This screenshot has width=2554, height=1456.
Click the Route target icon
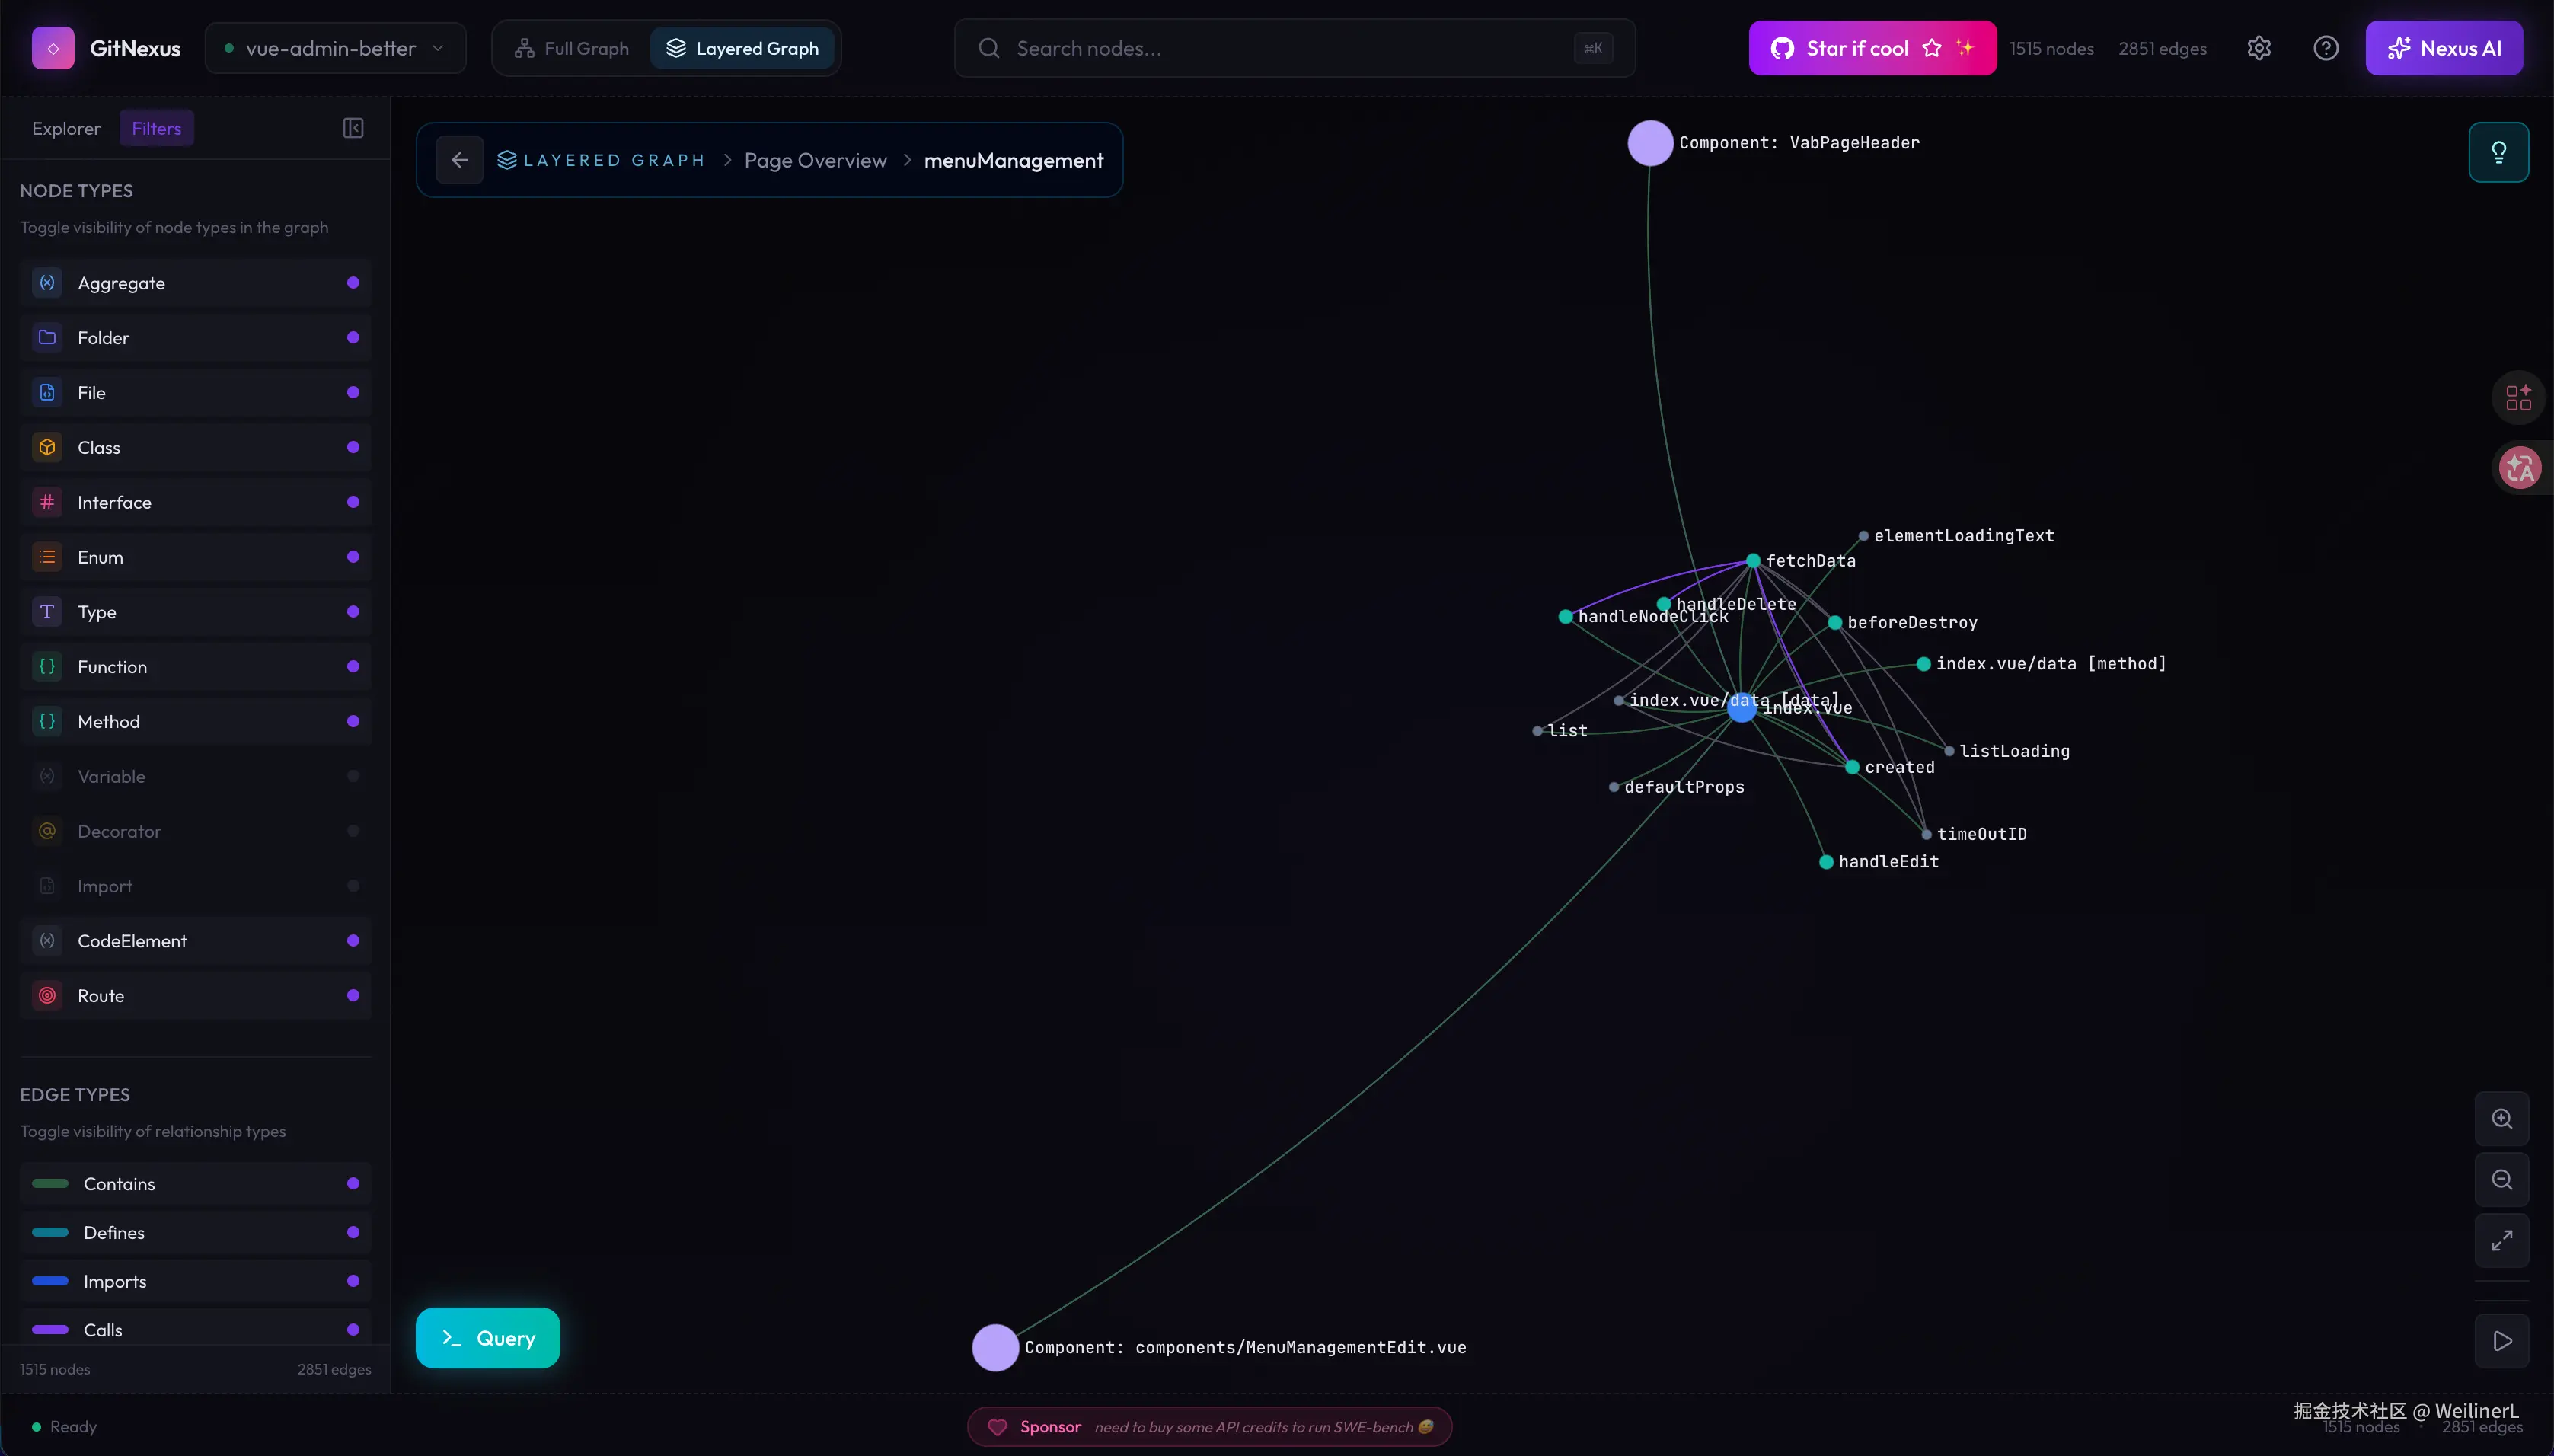click(x=47, y=996)
